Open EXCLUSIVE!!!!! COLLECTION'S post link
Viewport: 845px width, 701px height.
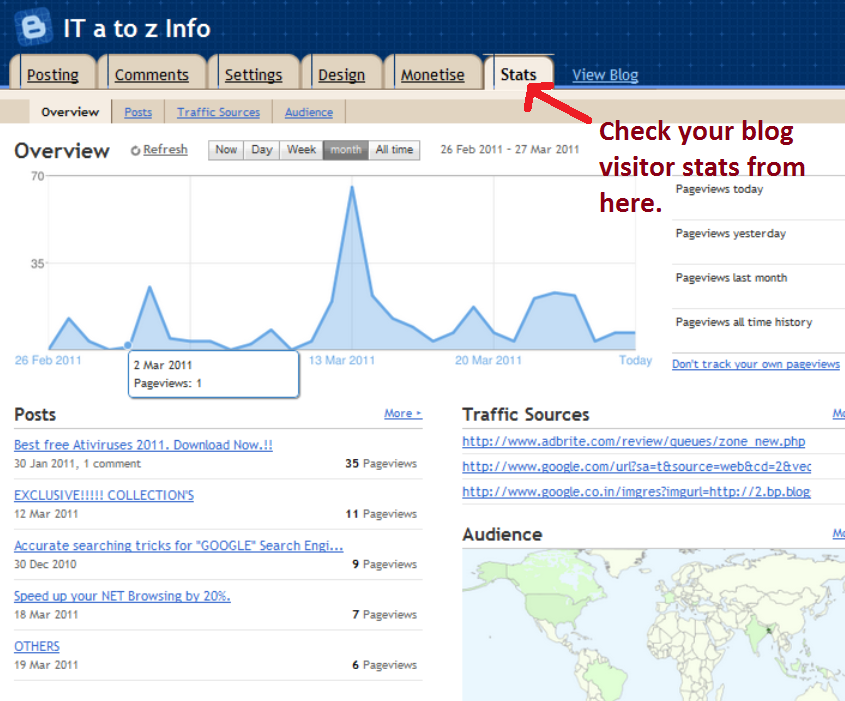(x=104, y=495)
